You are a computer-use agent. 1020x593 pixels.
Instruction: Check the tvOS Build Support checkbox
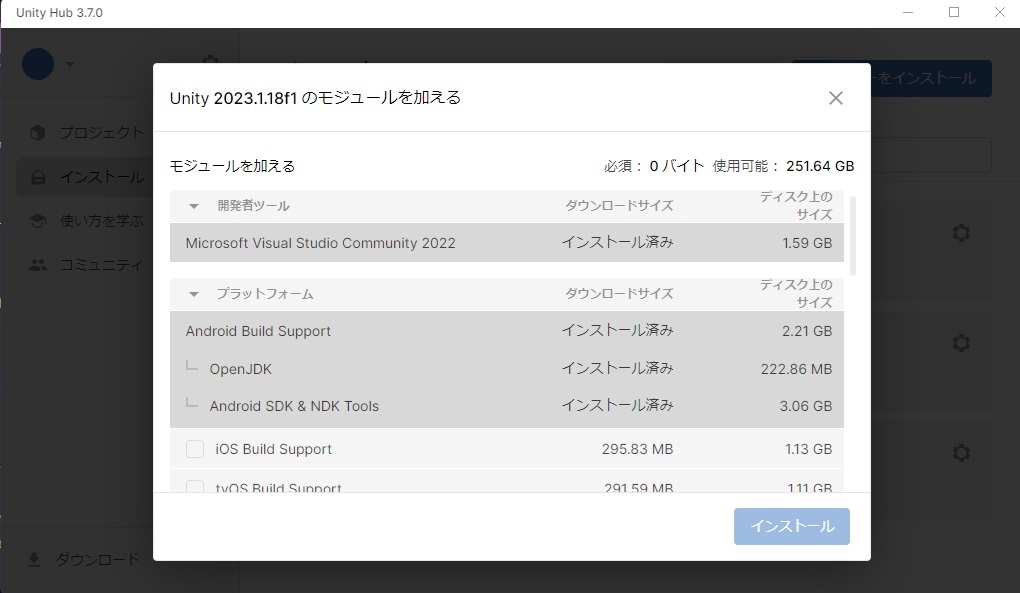coord(195,486)
